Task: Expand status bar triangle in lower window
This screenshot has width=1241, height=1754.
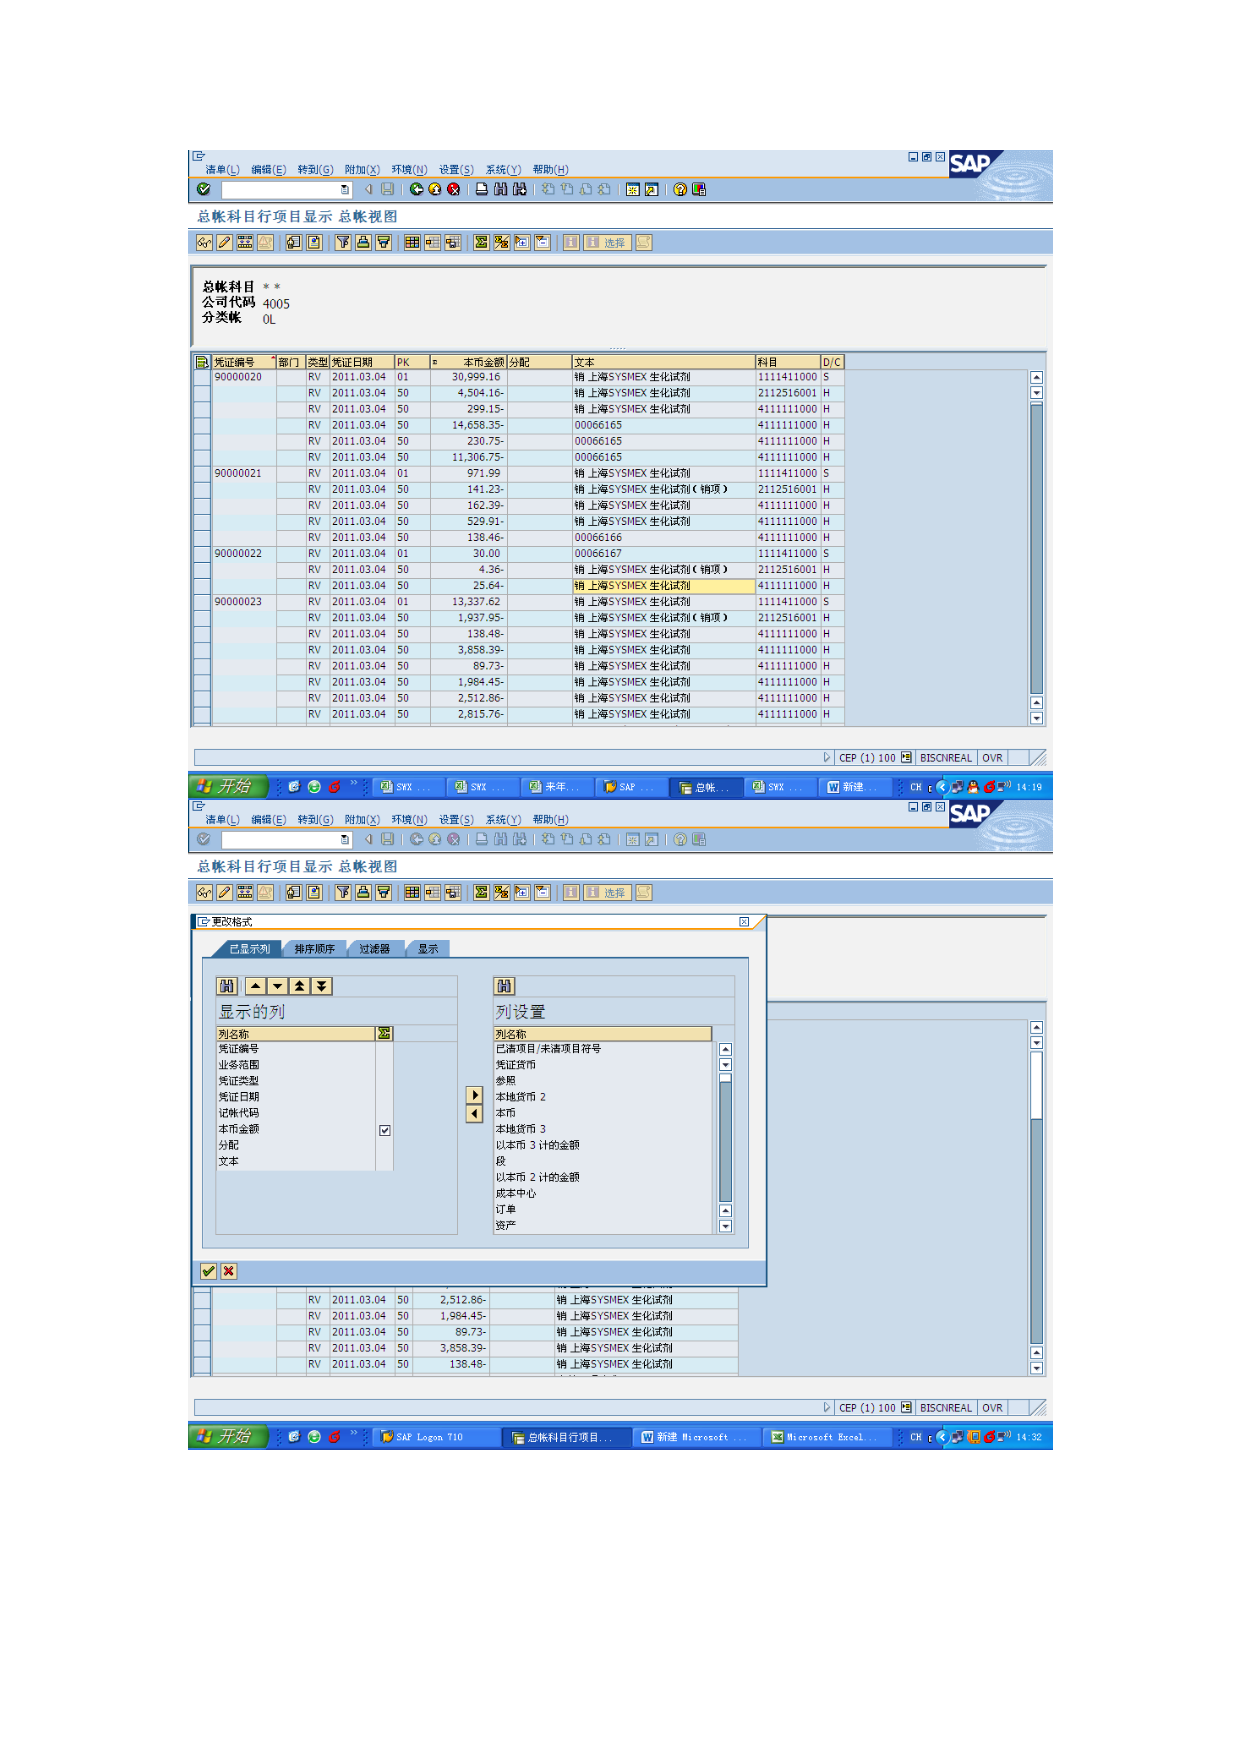Action: point(827,1407)
